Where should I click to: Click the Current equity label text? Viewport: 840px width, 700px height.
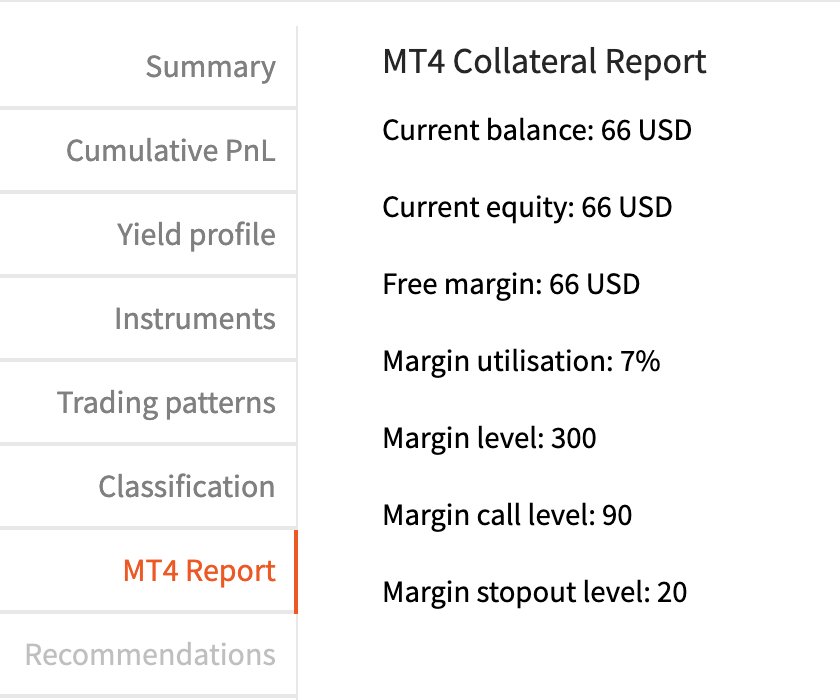click(478, 207)
